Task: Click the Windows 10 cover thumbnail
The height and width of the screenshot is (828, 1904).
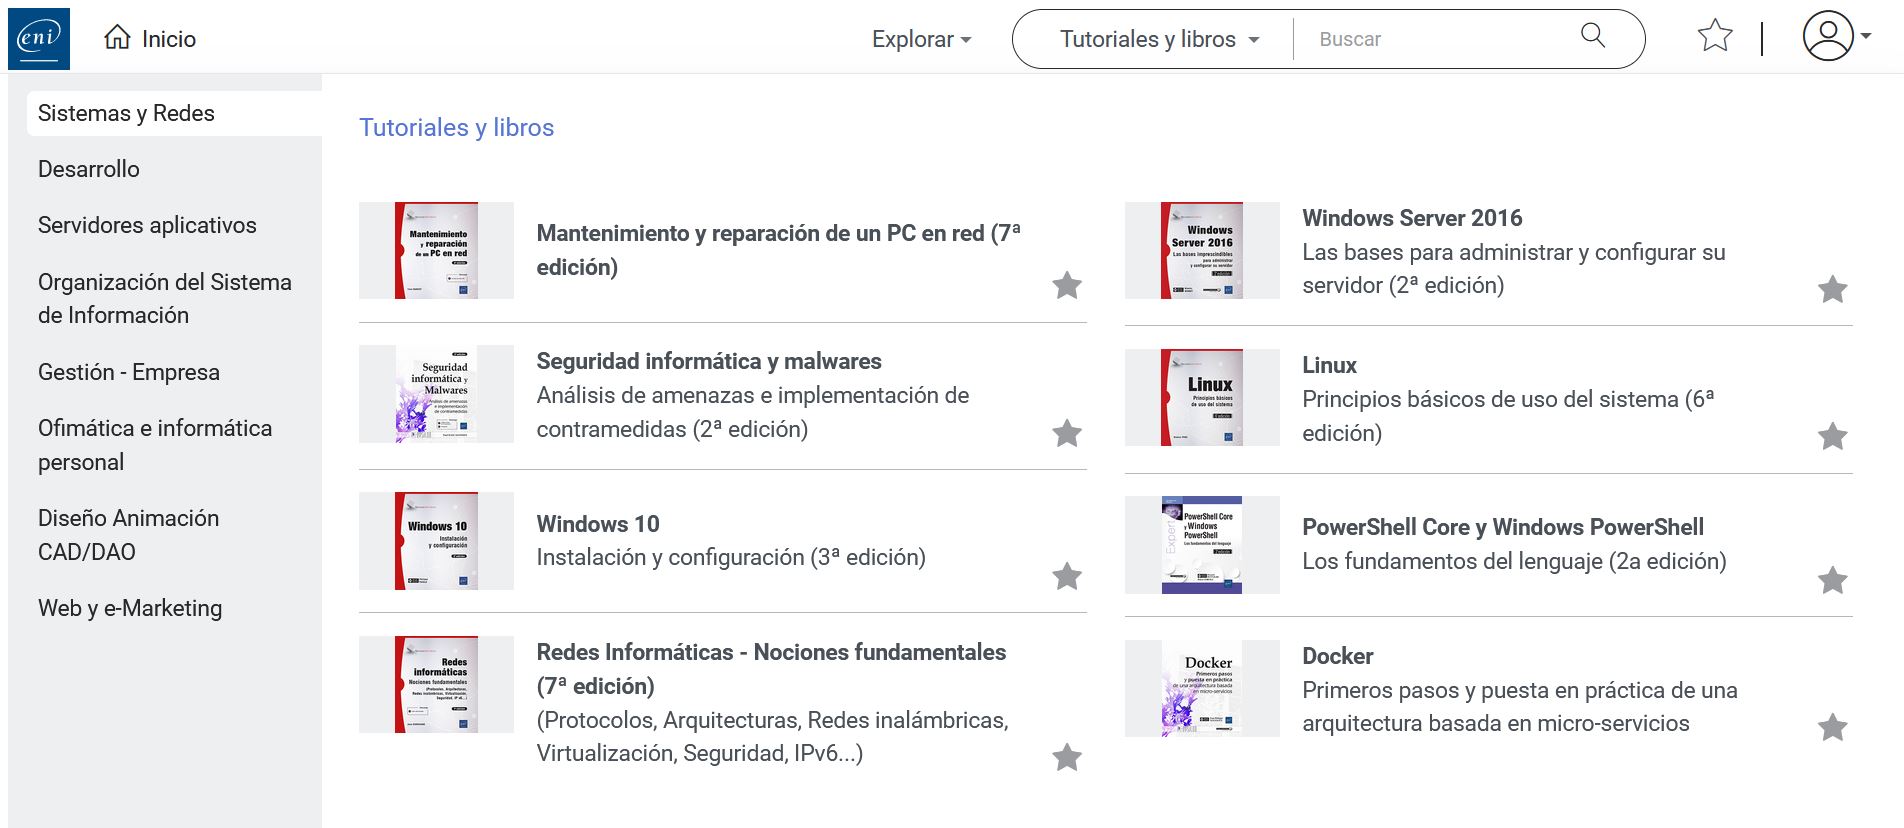Action: (x=436, y=540)
